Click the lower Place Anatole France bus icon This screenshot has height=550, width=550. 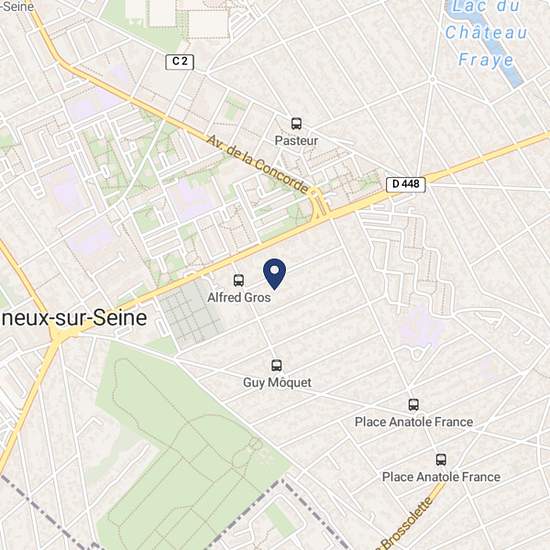[x=441, y=460]
